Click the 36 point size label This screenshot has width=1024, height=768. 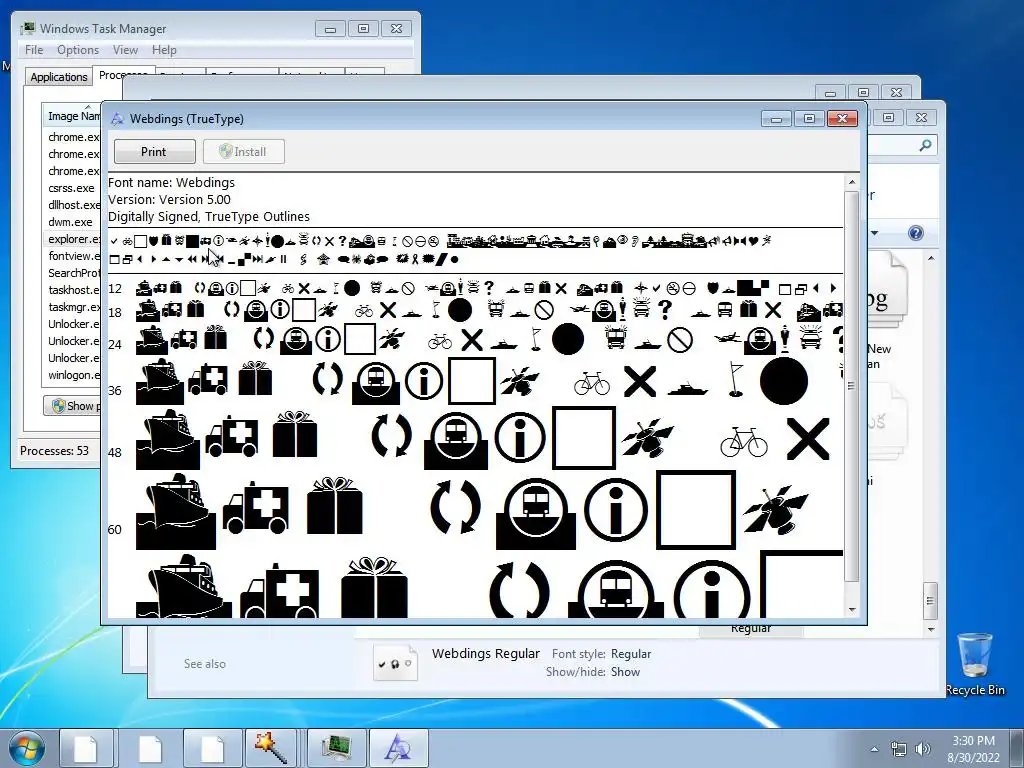[115, 391]
